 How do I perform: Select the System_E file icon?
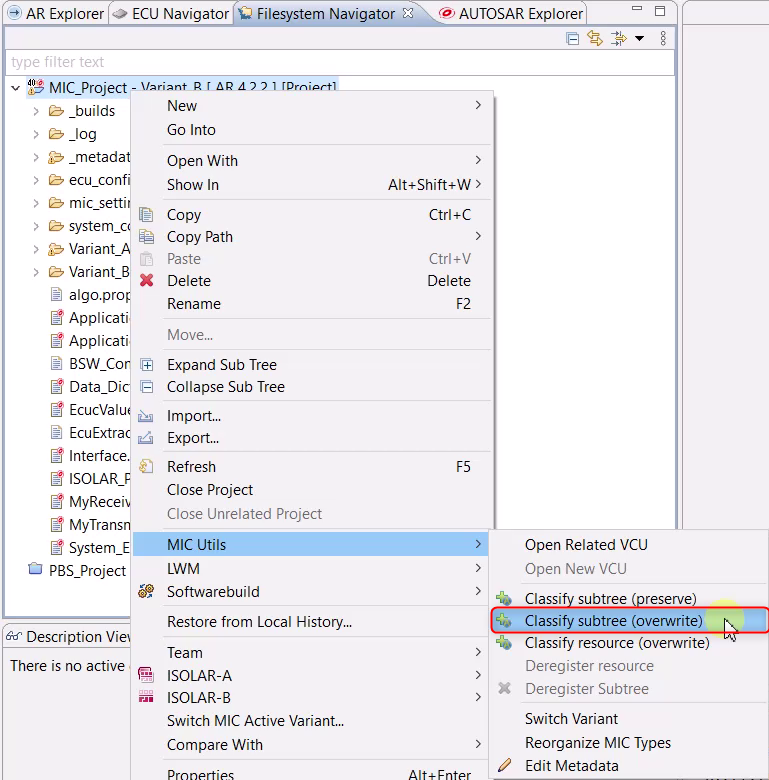tap(57, 547)
